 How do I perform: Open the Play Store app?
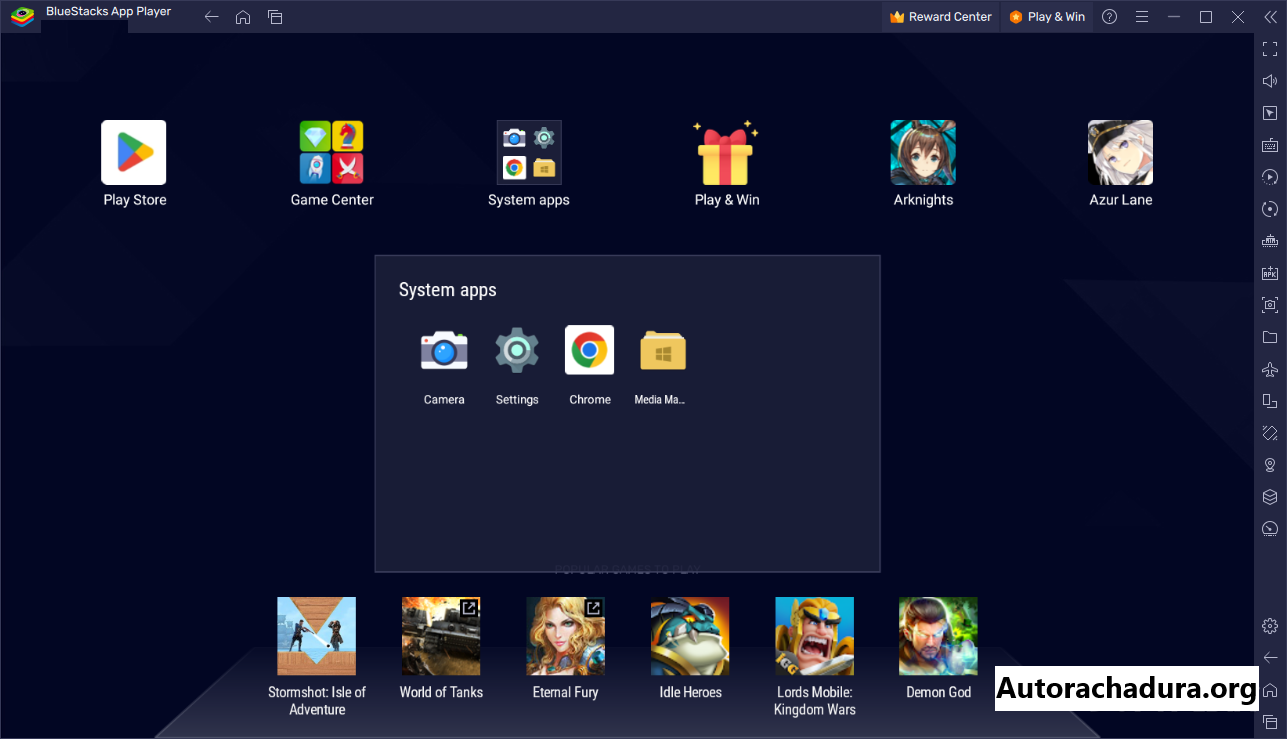click(134, 153)
